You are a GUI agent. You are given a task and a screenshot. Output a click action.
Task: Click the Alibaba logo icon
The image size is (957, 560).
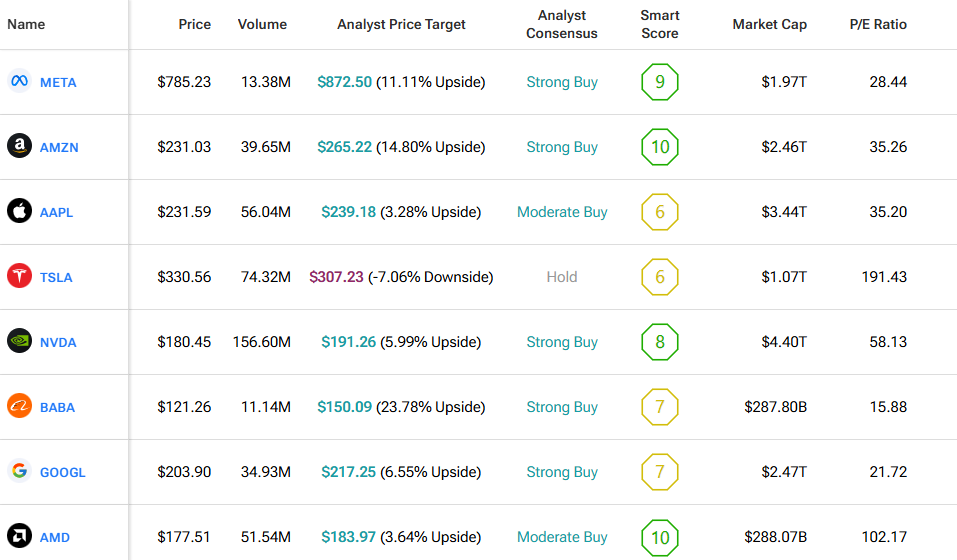coord(19,407)
